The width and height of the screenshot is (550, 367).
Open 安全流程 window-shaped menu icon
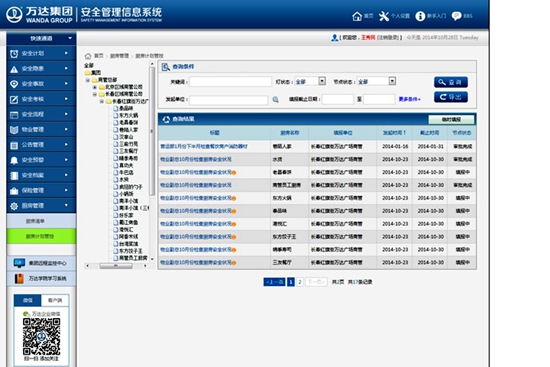pos(14,115)
